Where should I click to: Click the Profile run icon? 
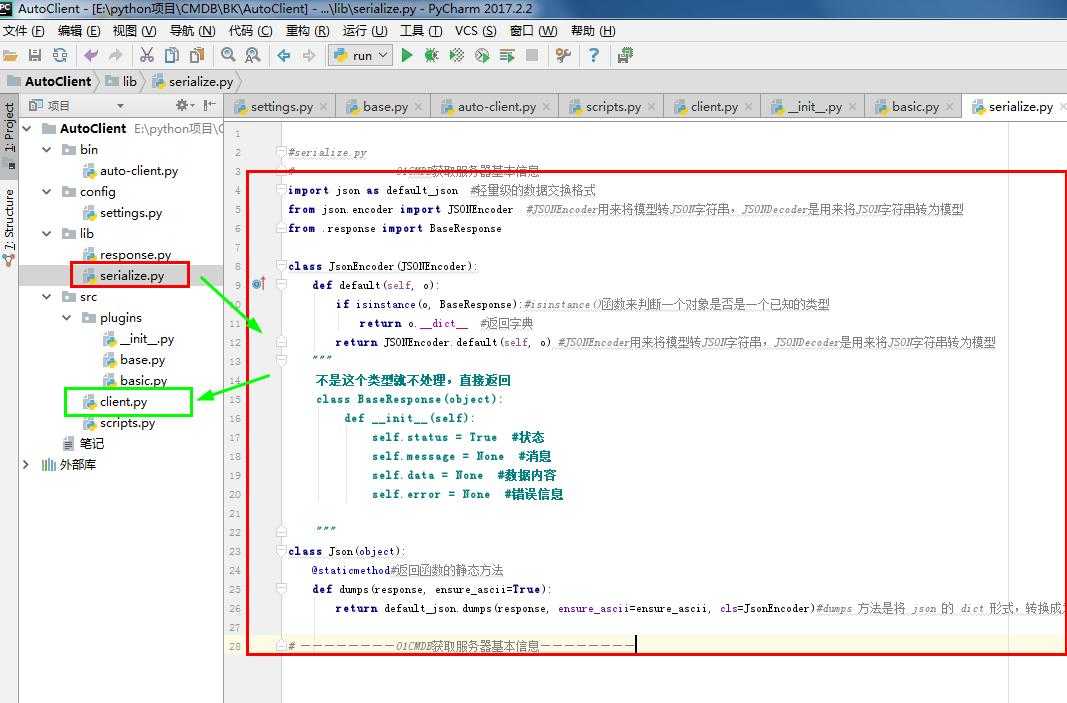pyautogui.click(x=482, y=56)
